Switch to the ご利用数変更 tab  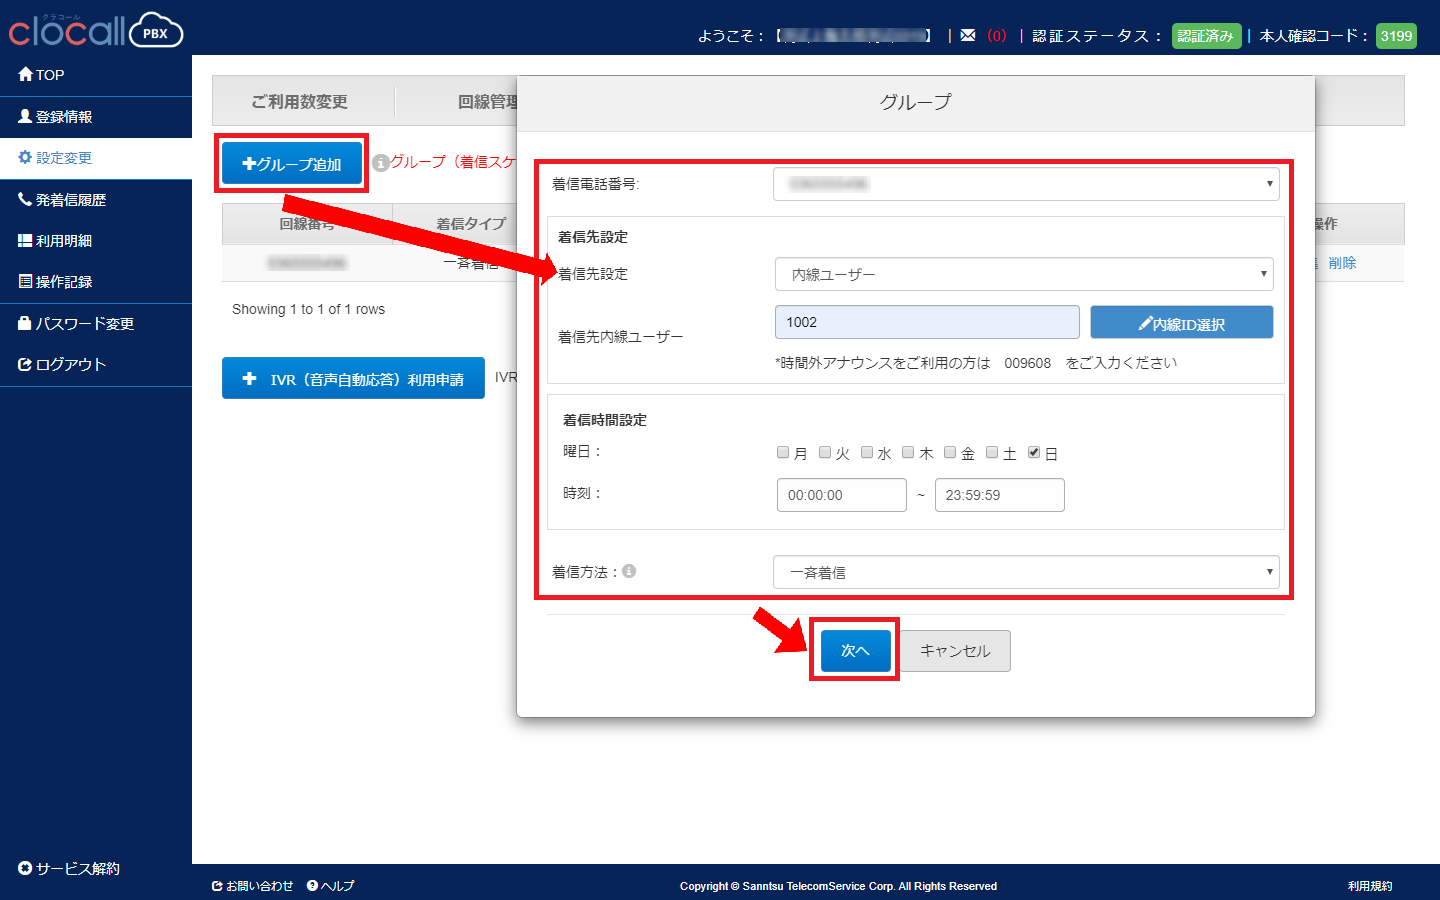(300, 101)
